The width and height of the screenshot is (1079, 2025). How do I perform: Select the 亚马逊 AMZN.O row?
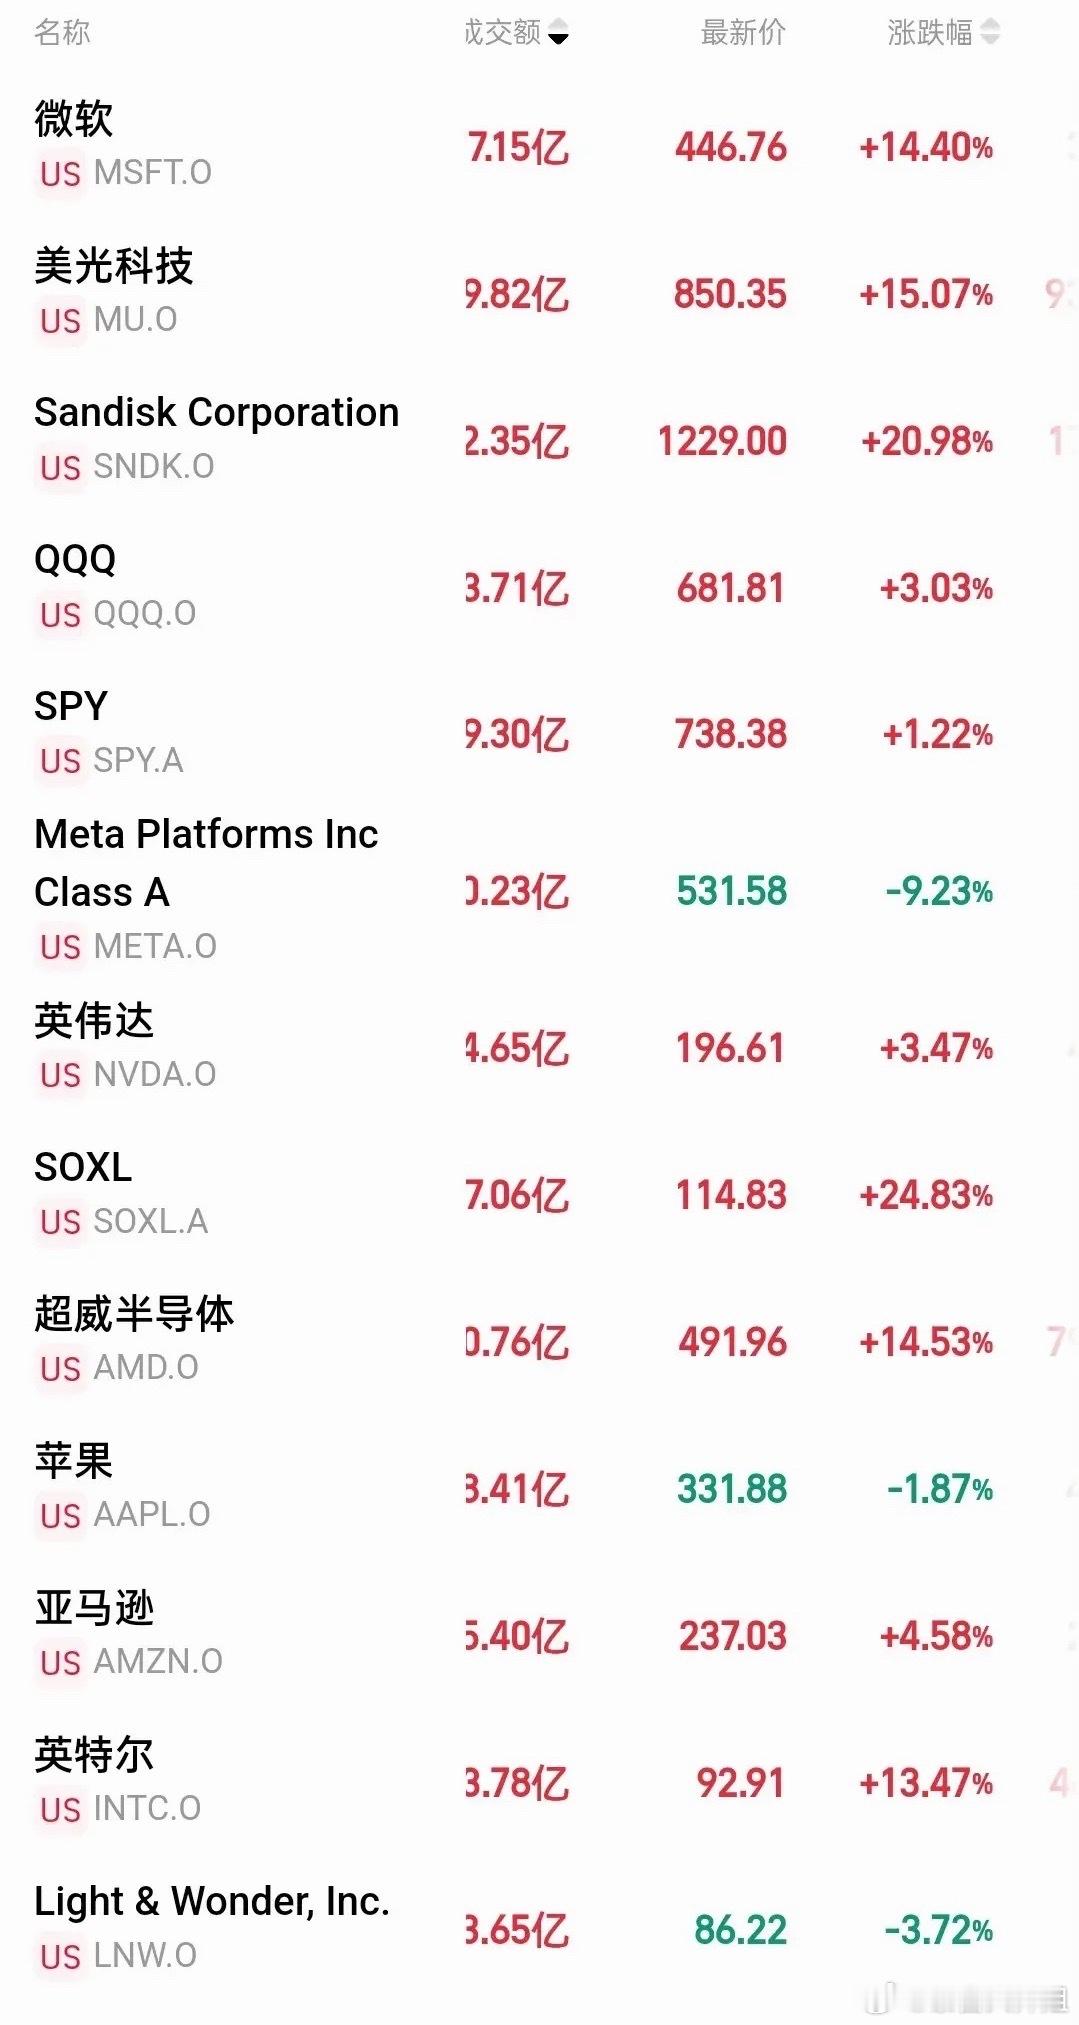tap(540, 1636)
